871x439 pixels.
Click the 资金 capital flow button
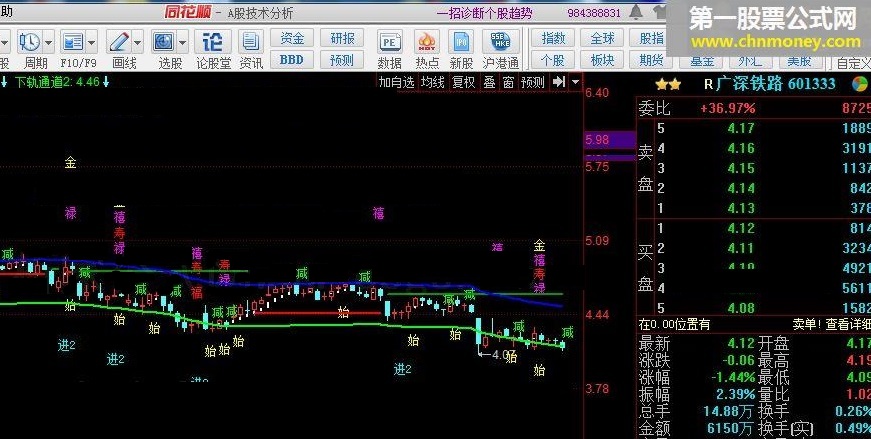(292, 38)
